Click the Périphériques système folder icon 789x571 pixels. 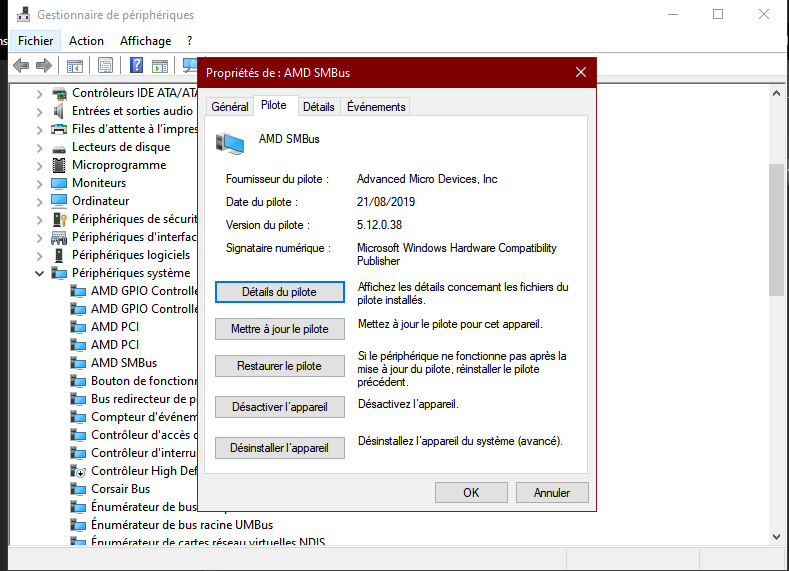click(59, 273)
